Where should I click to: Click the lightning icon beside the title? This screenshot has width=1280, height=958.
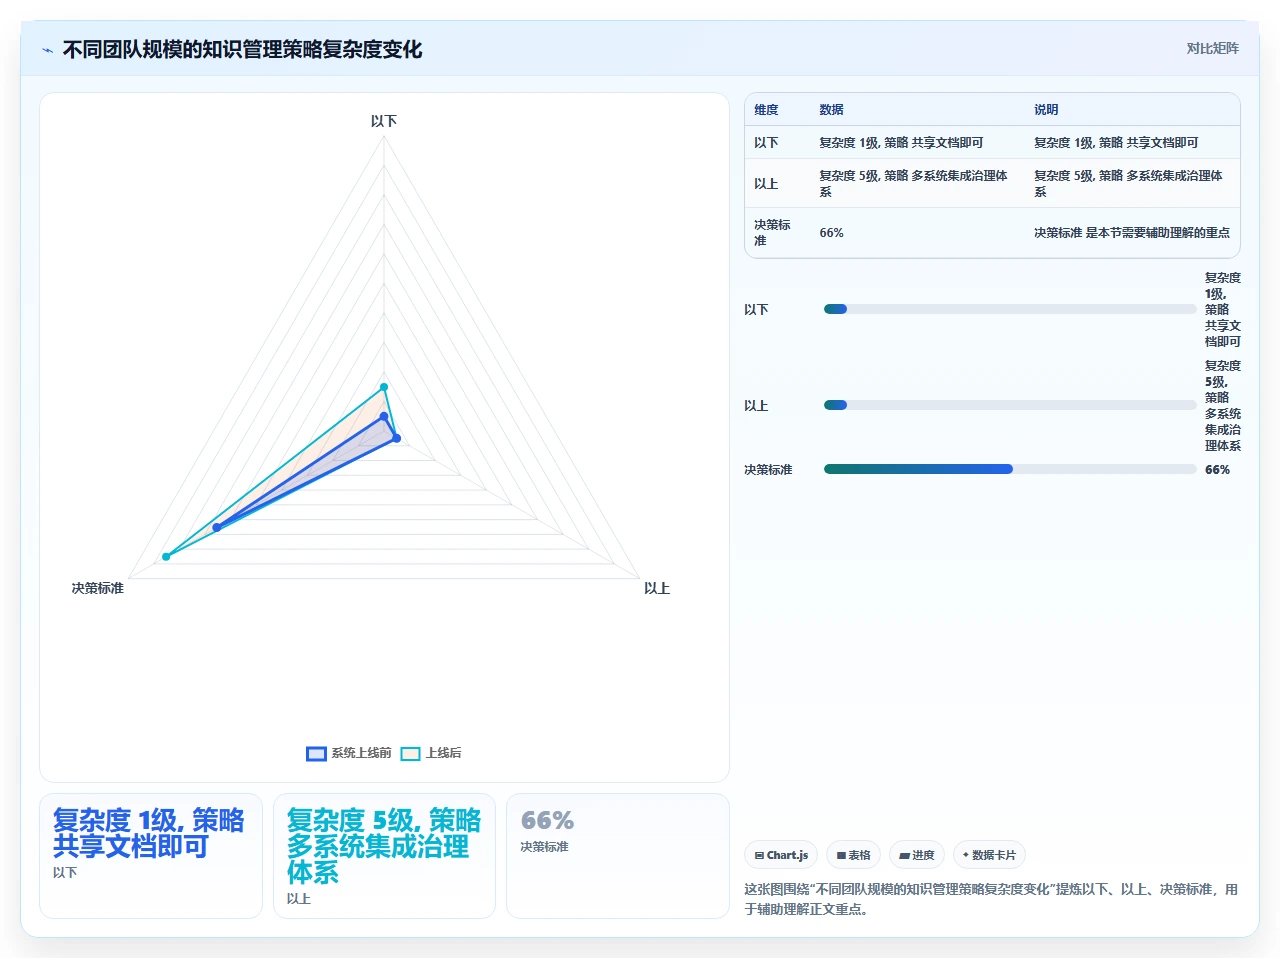coord(47,50)
